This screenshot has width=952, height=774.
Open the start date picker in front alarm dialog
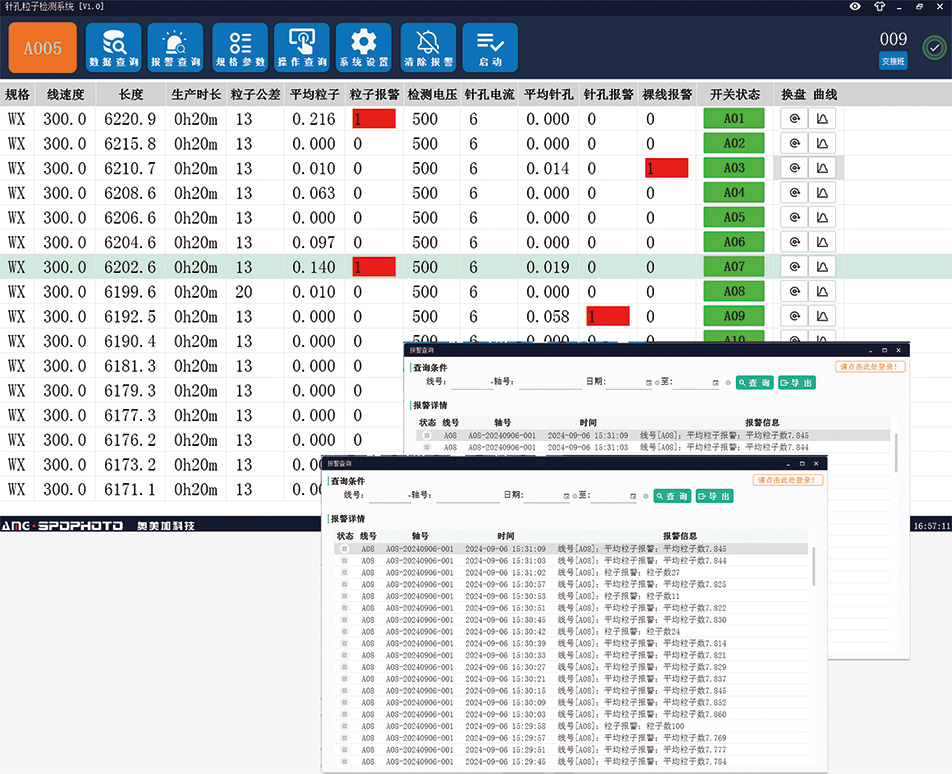point(567,496)
